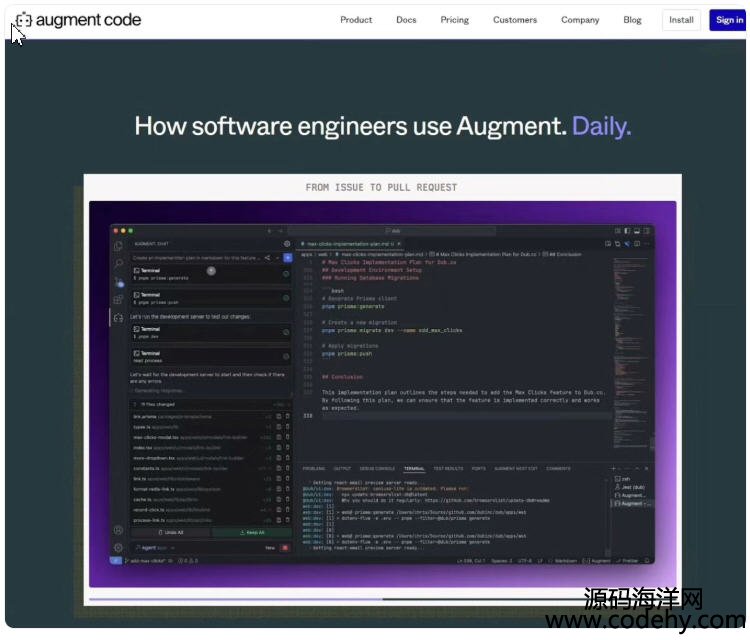Toggle the primary sidebar layout icon
The height and width of the screenshot is (640, 750).
627,231
